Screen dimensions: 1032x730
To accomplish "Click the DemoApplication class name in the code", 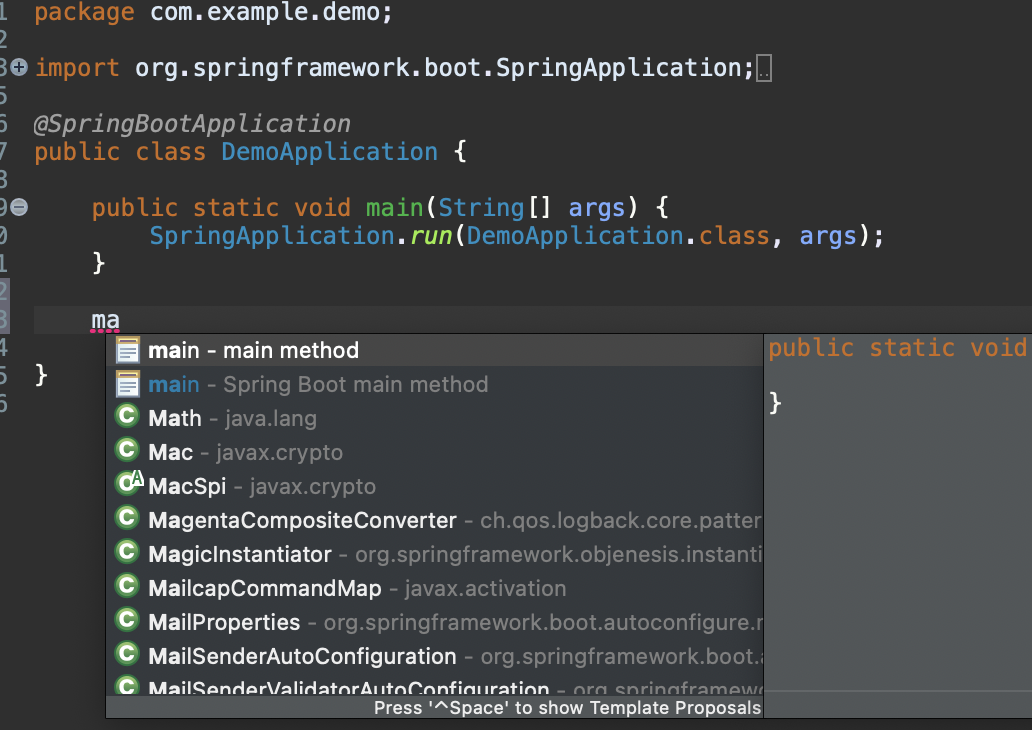I will [329, 151].
